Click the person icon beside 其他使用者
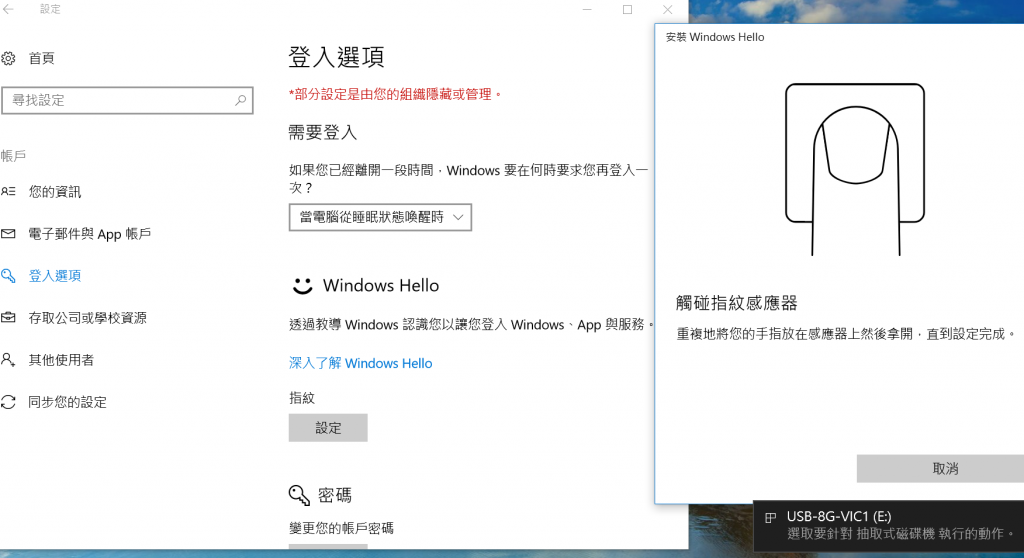Image resolution: width=1024 pixels, height=558 pixels. point(8,359)
